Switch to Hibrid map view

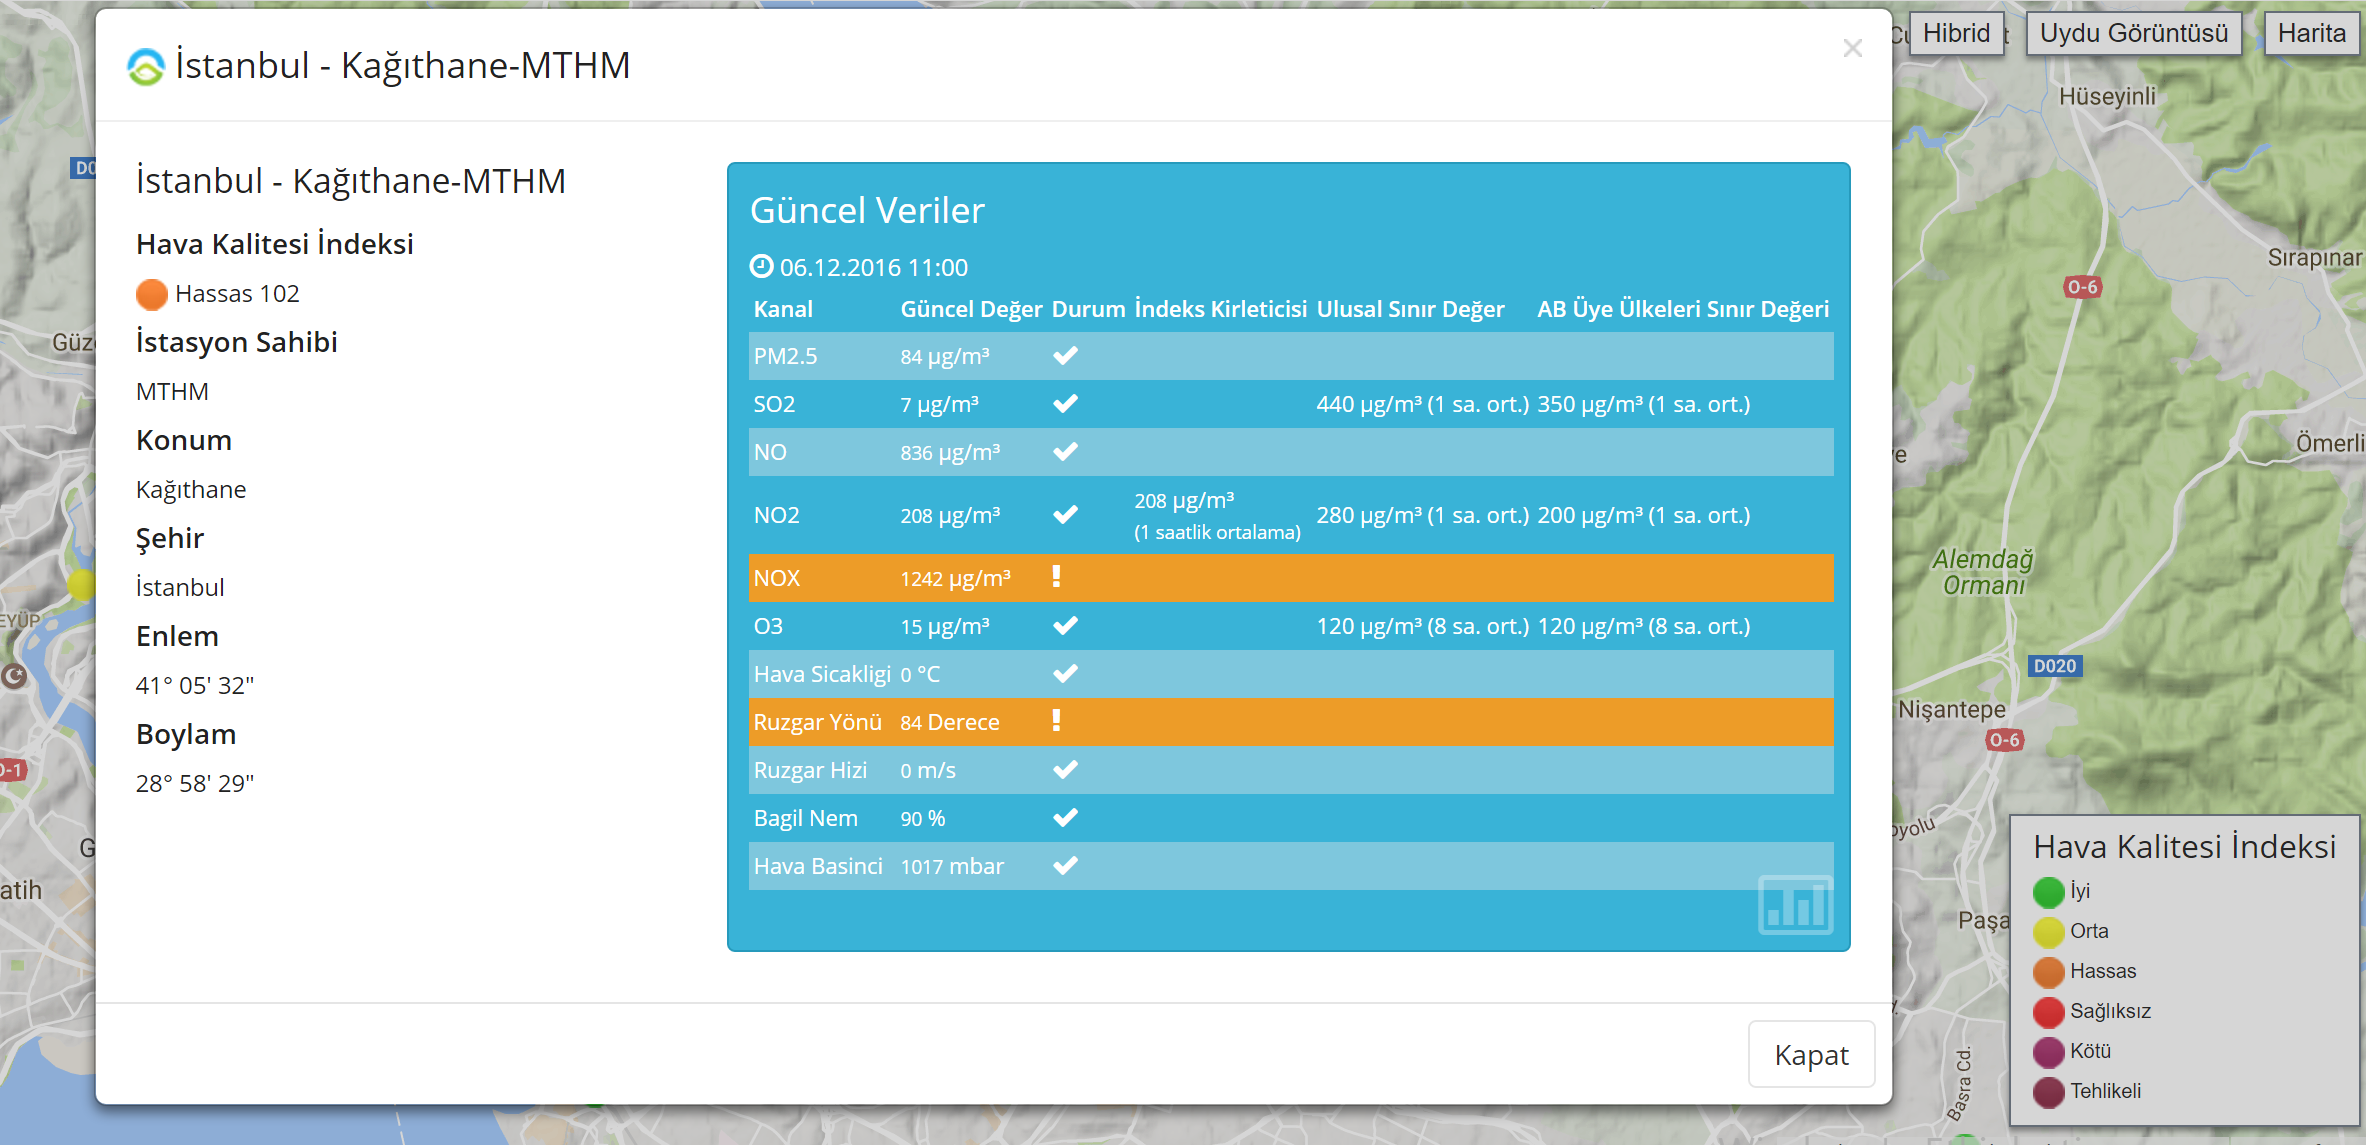tap(1955, 33)
